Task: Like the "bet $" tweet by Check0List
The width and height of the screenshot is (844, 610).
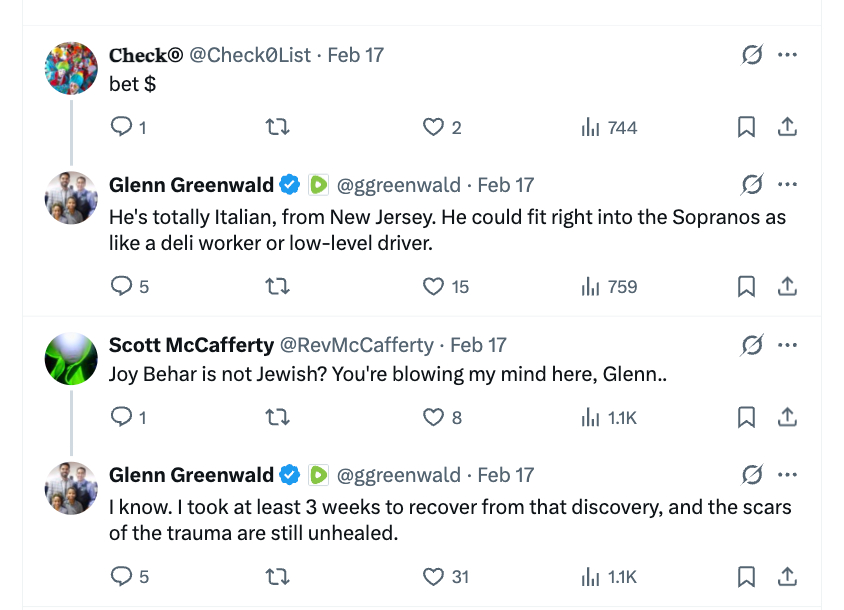Action: click(x=433, y=127)
